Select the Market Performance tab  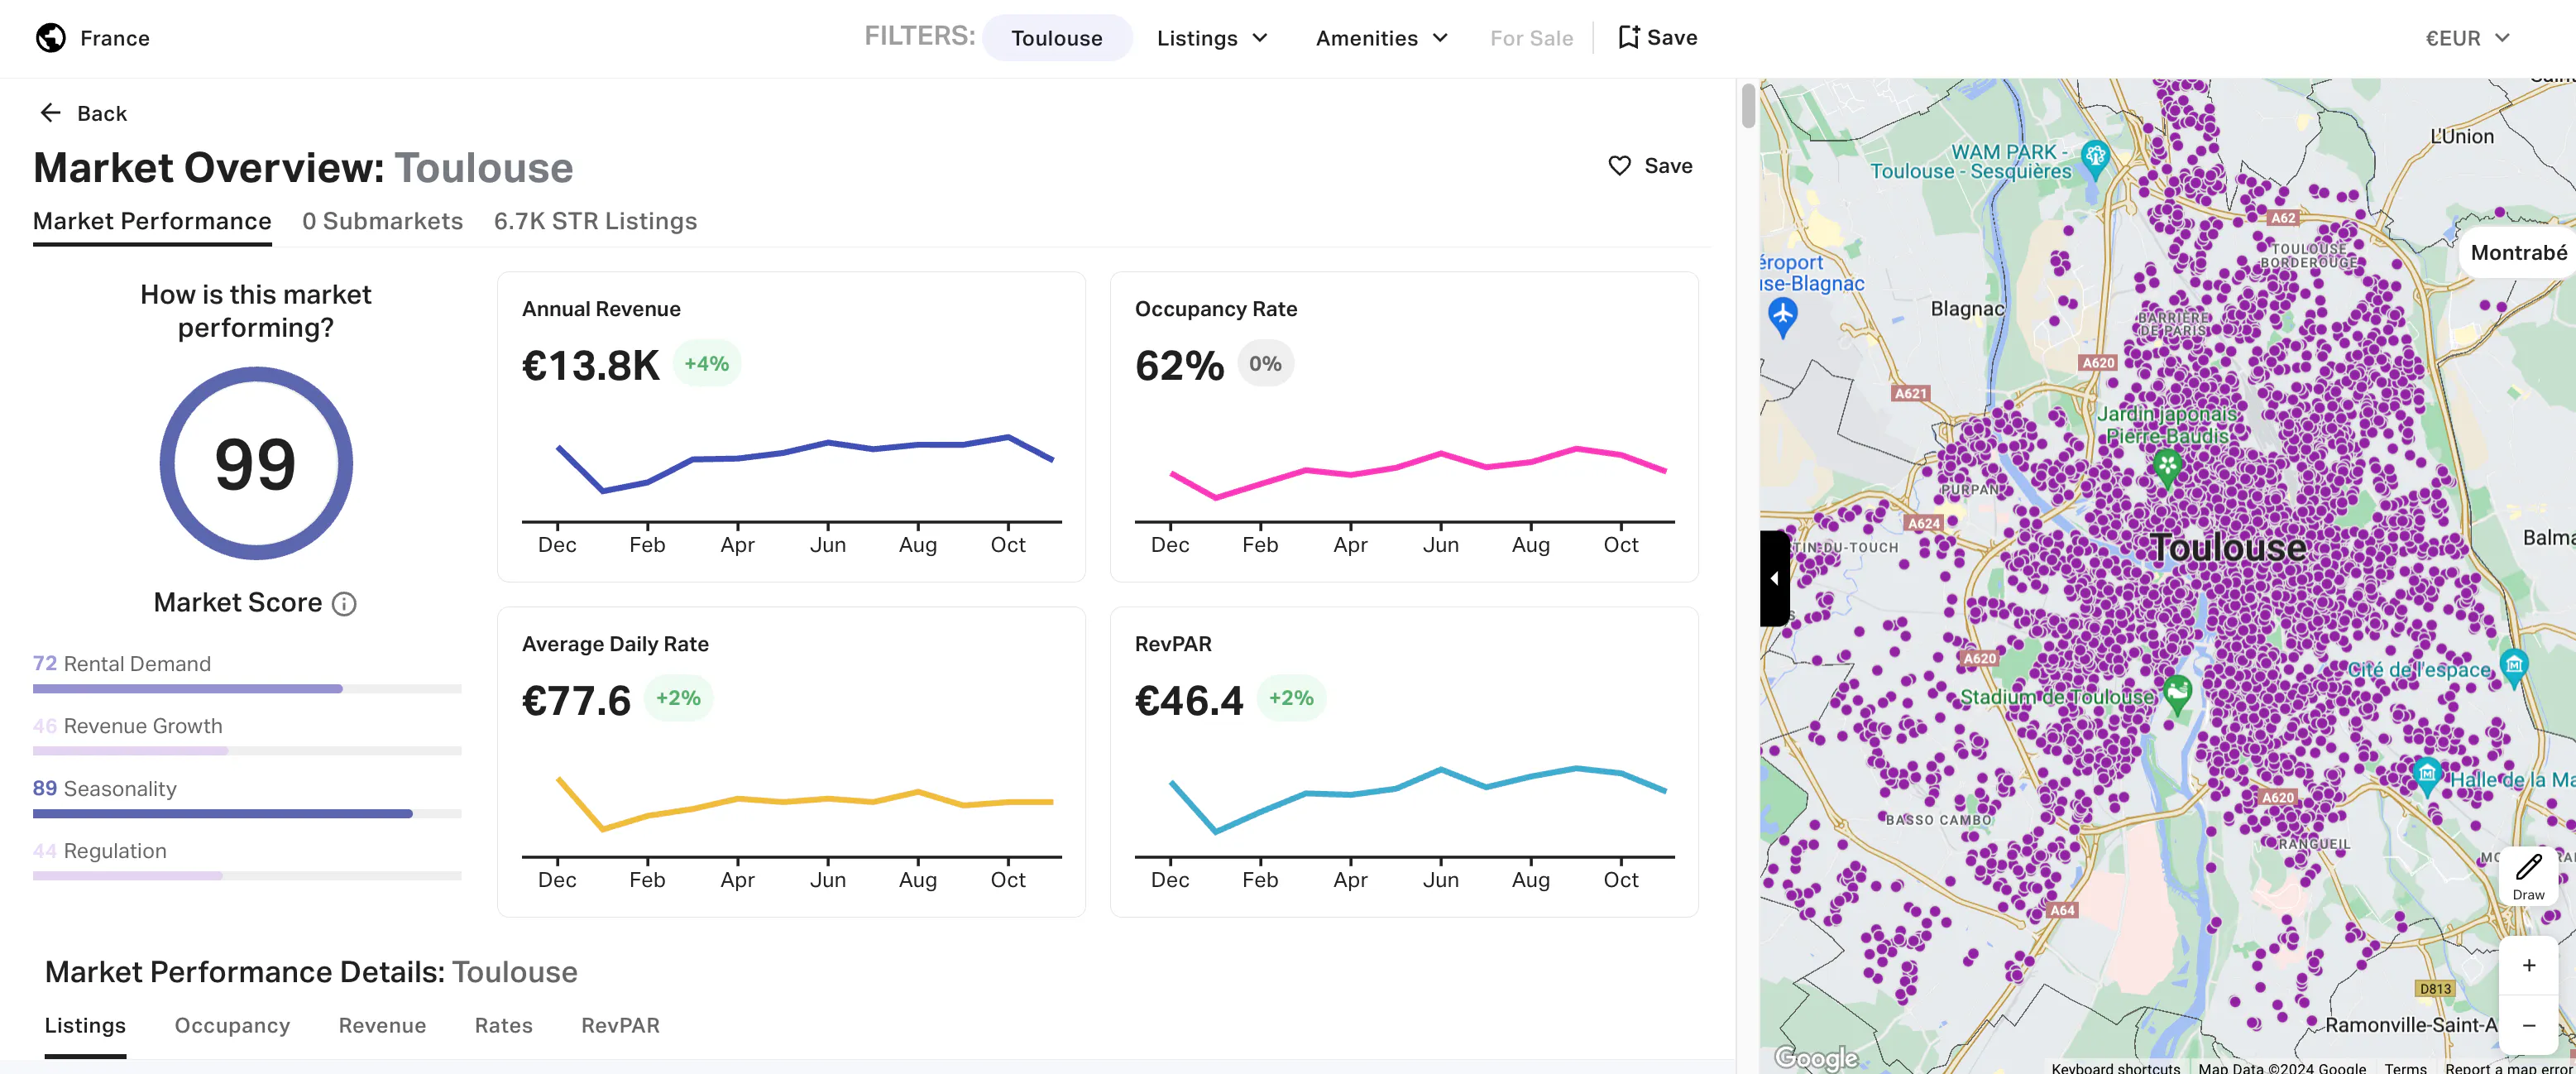coord(152,221)
